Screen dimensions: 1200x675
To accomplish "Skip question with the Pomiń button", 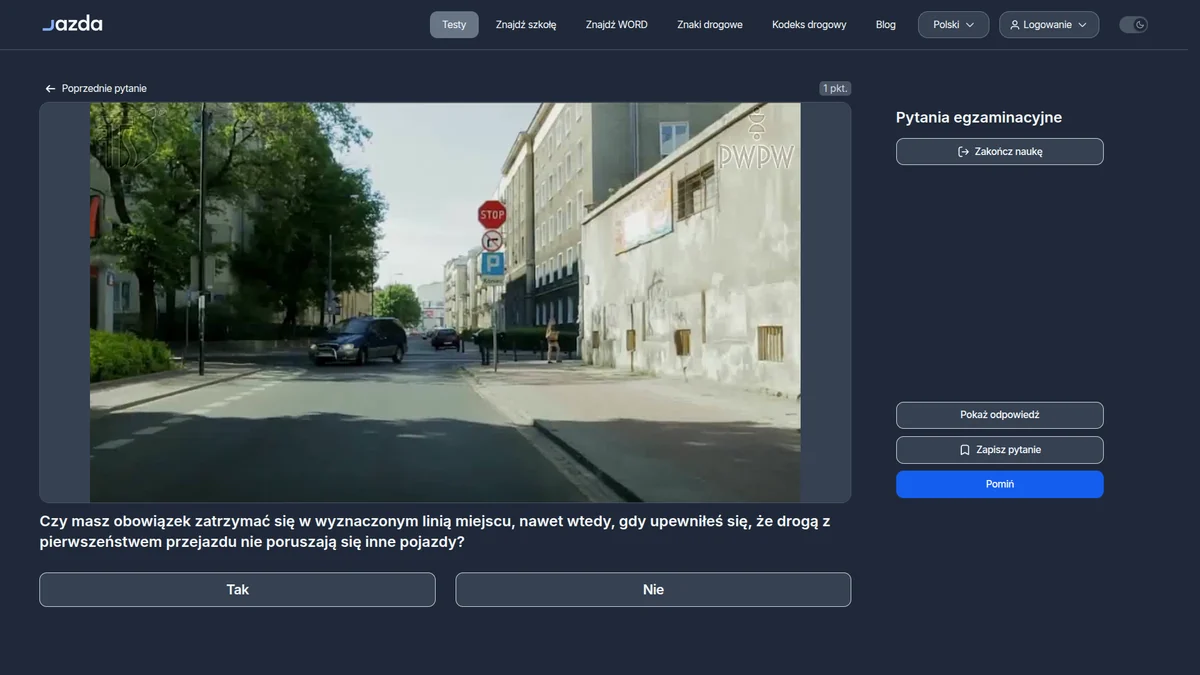I will click(1000, 484).
